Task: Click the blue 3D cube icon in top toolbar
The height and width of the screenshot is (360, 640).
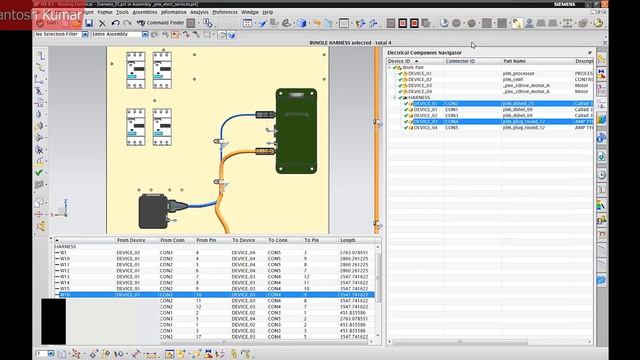Action: [302, 23]
